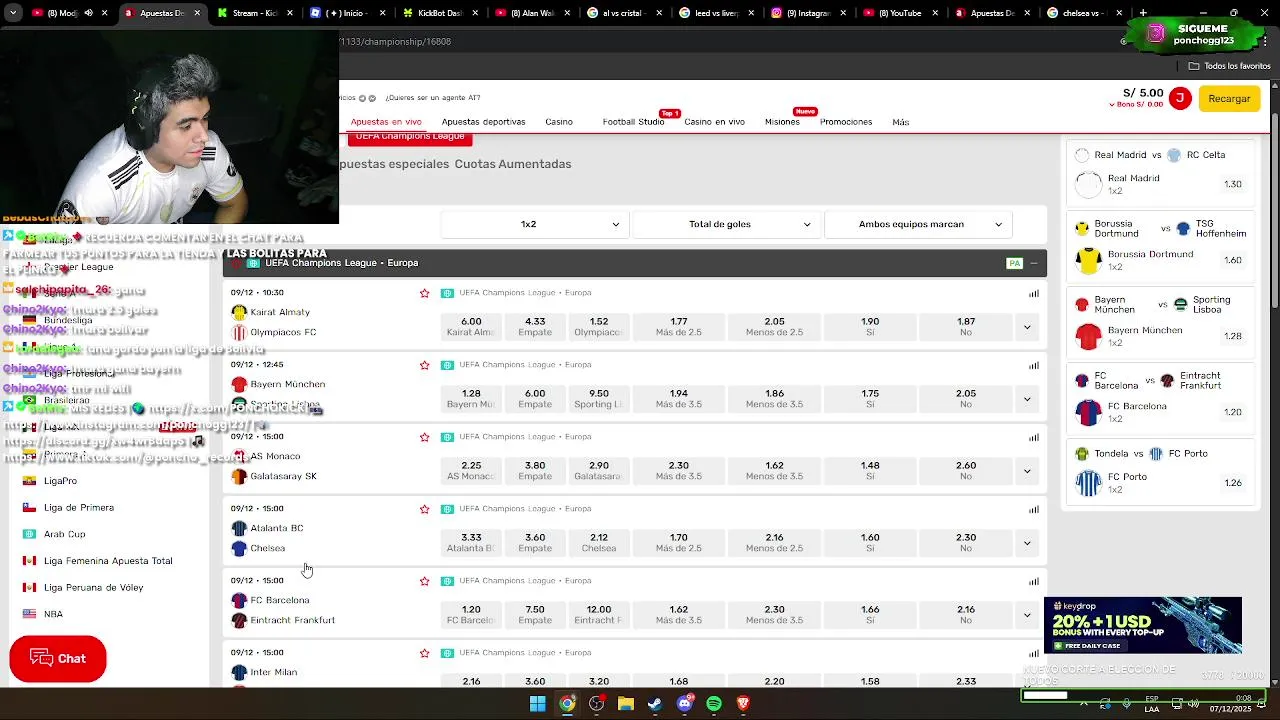Open the Más menu
Screen dimensions: 1280x720
[x=901, y=122]
